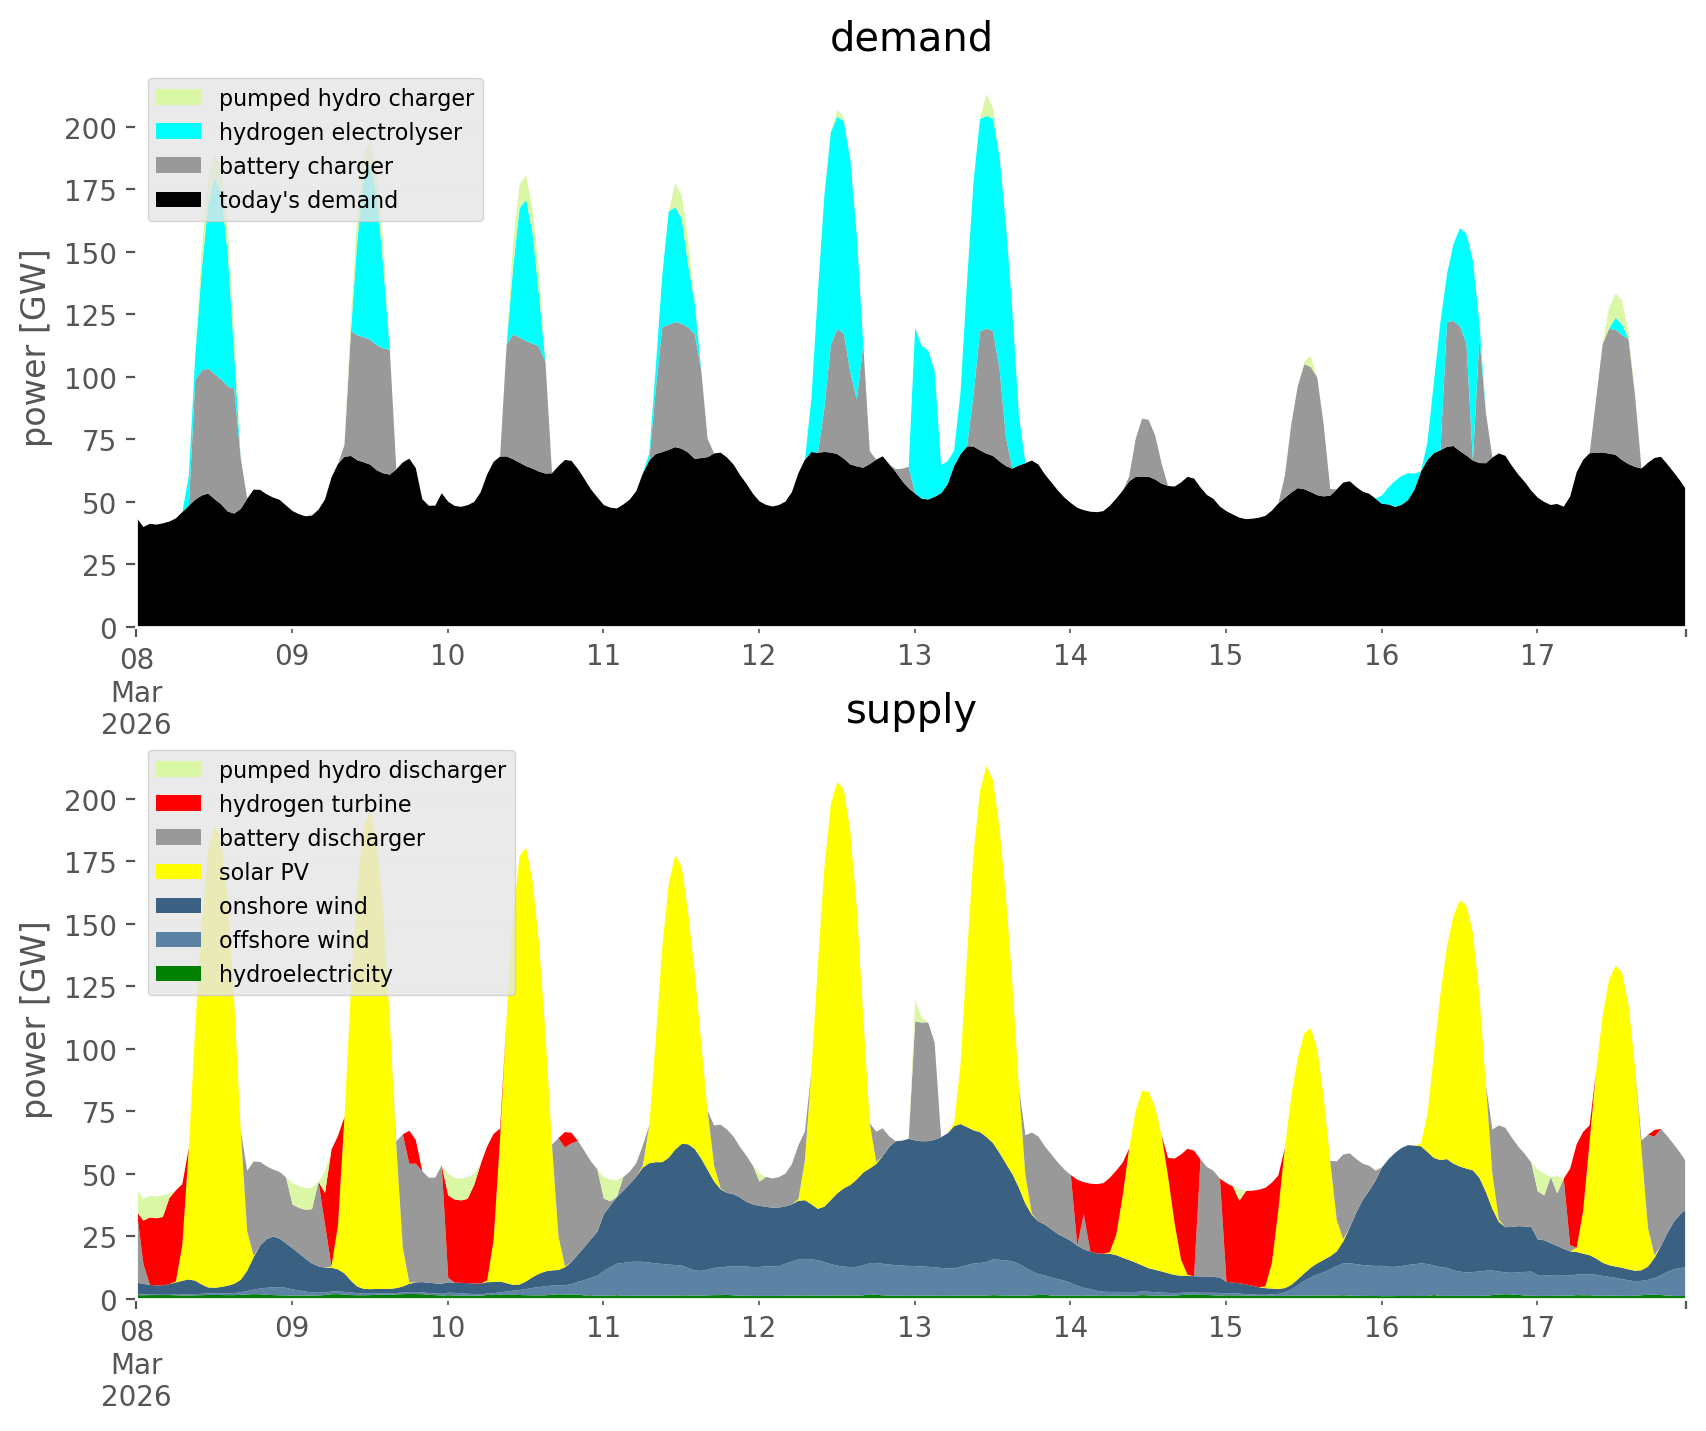
Task: Click the demand chart's power [GW] axis label
Action: [35, 348]
